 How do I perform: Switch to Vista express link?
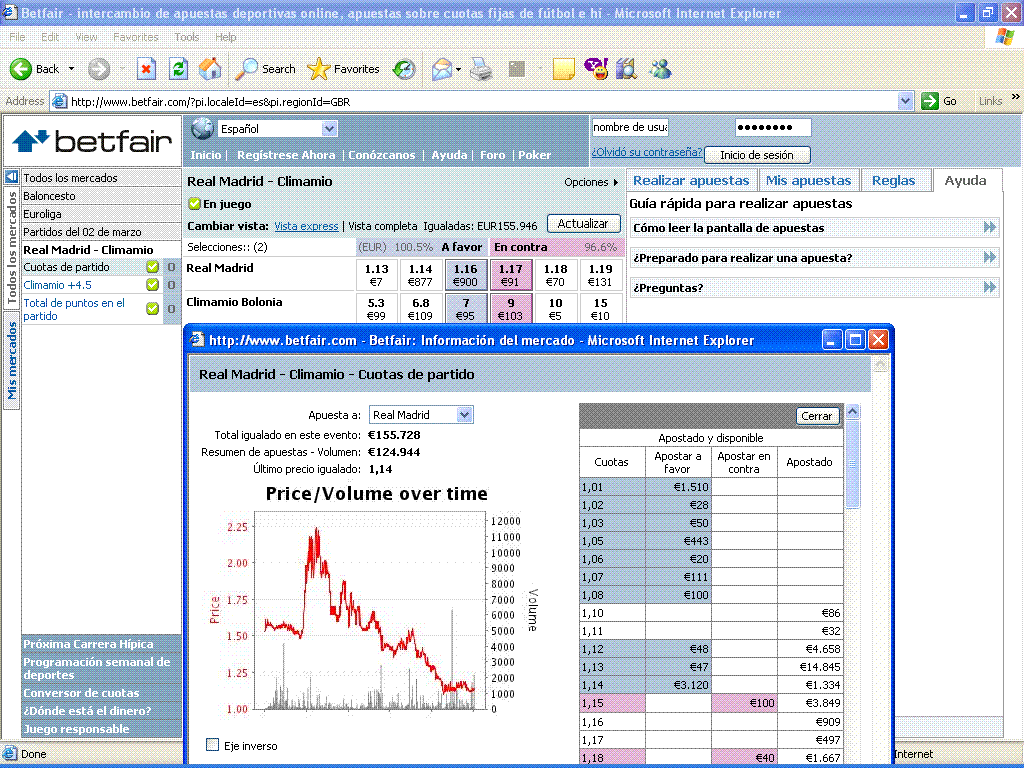306,226
